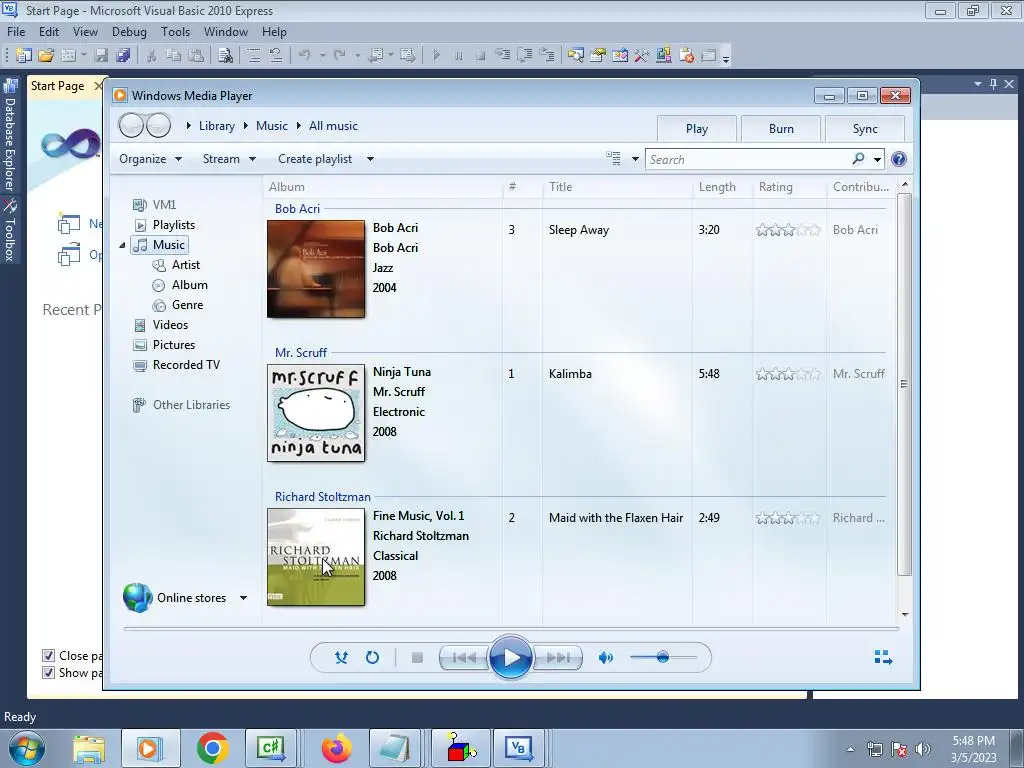Screen dimensions: 1024x768
Task: Switch to Now Playing view
Action: tap(883, 657)
